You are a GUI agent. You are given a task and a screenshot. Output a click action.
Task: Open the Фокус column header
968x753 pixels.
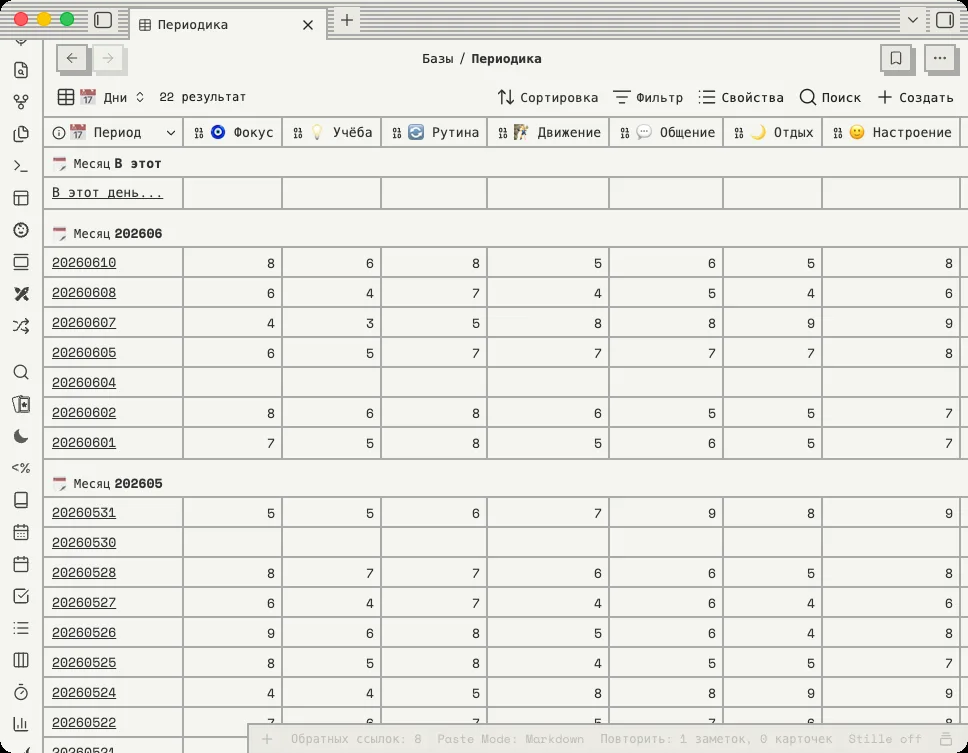point(233,133)
